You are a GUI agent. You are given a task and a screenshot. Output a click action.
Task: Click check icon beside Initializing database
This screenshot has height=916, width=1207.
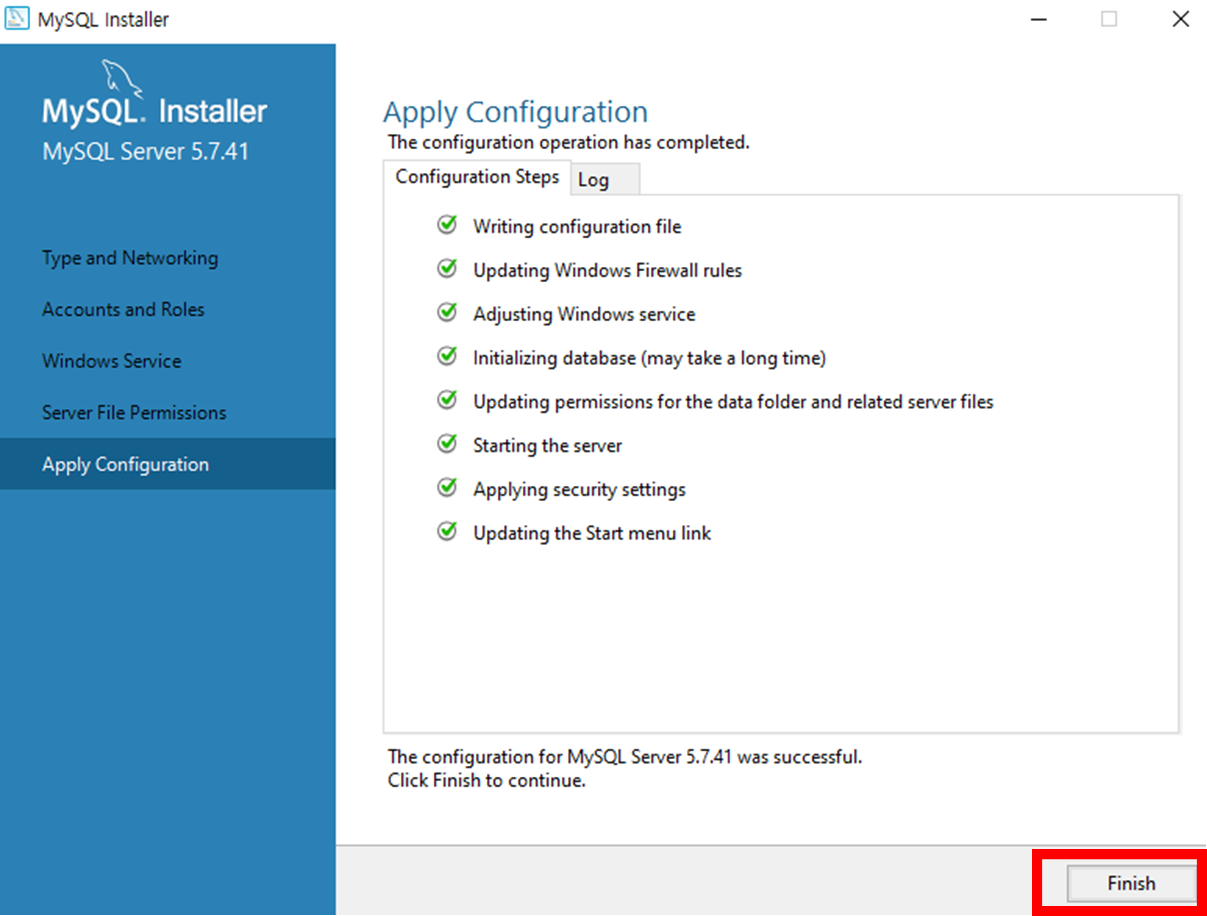(447, 356)
